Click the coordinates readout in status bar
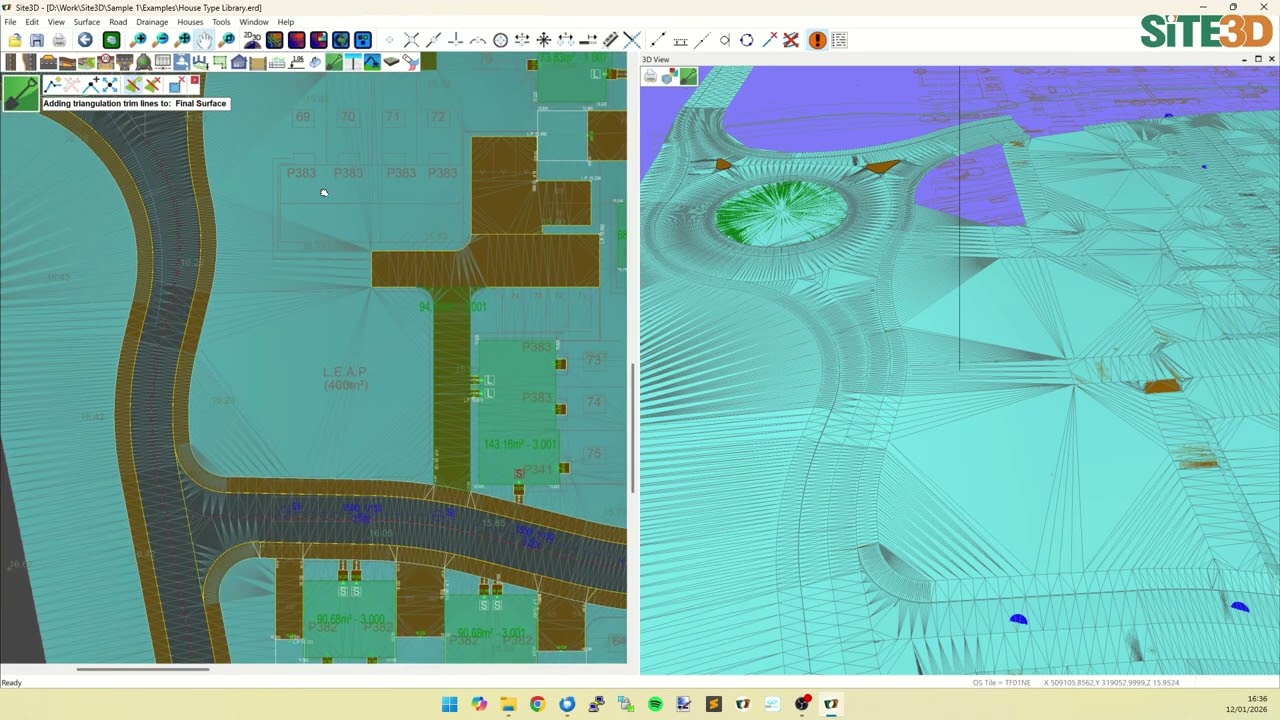The width and height of the screenshot is (1280, 720). click(1111, 683)
